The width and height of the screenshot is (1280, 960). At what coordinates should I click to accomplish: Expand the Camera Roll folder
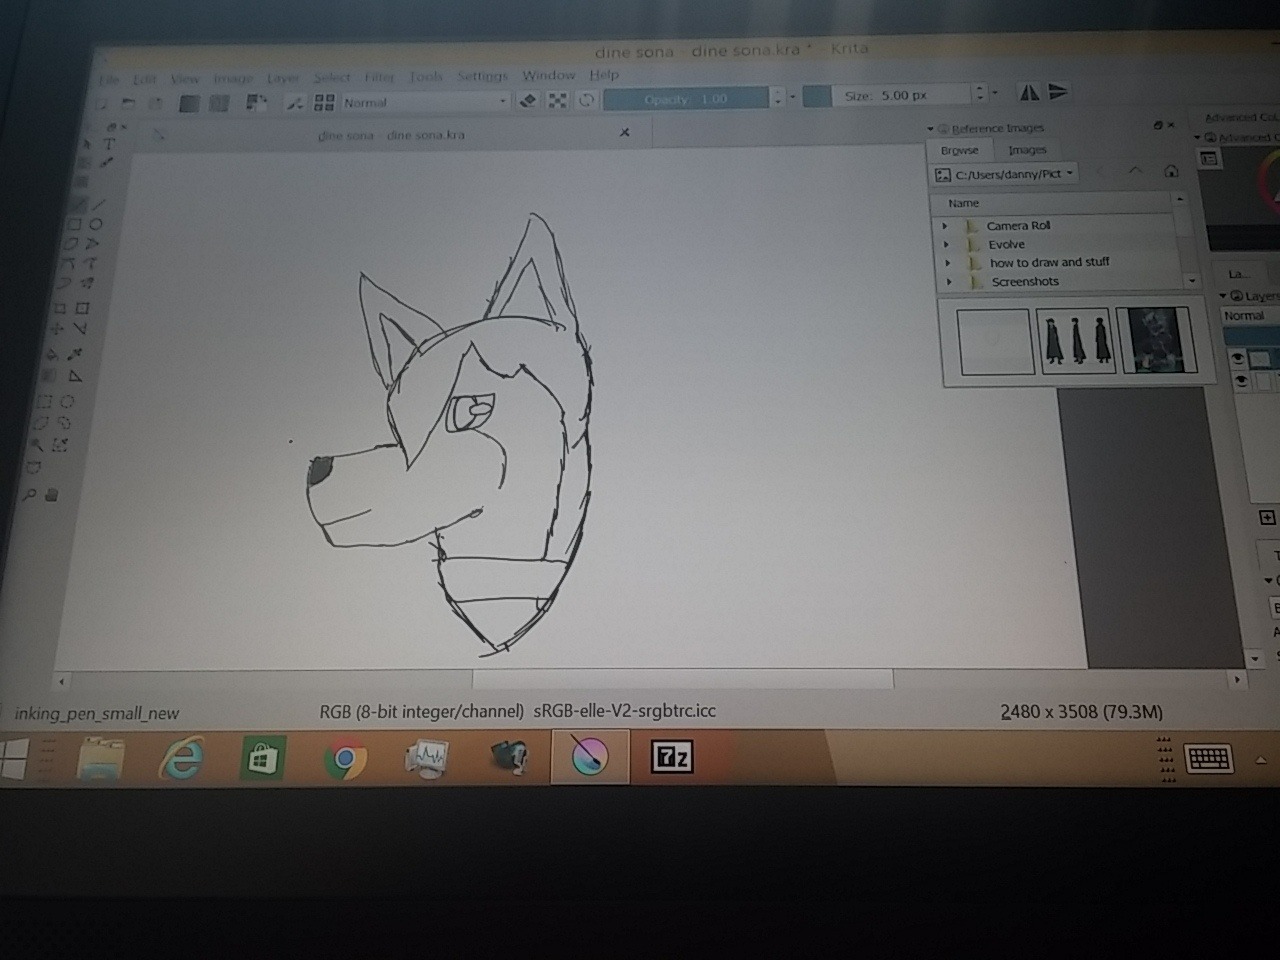945,226
